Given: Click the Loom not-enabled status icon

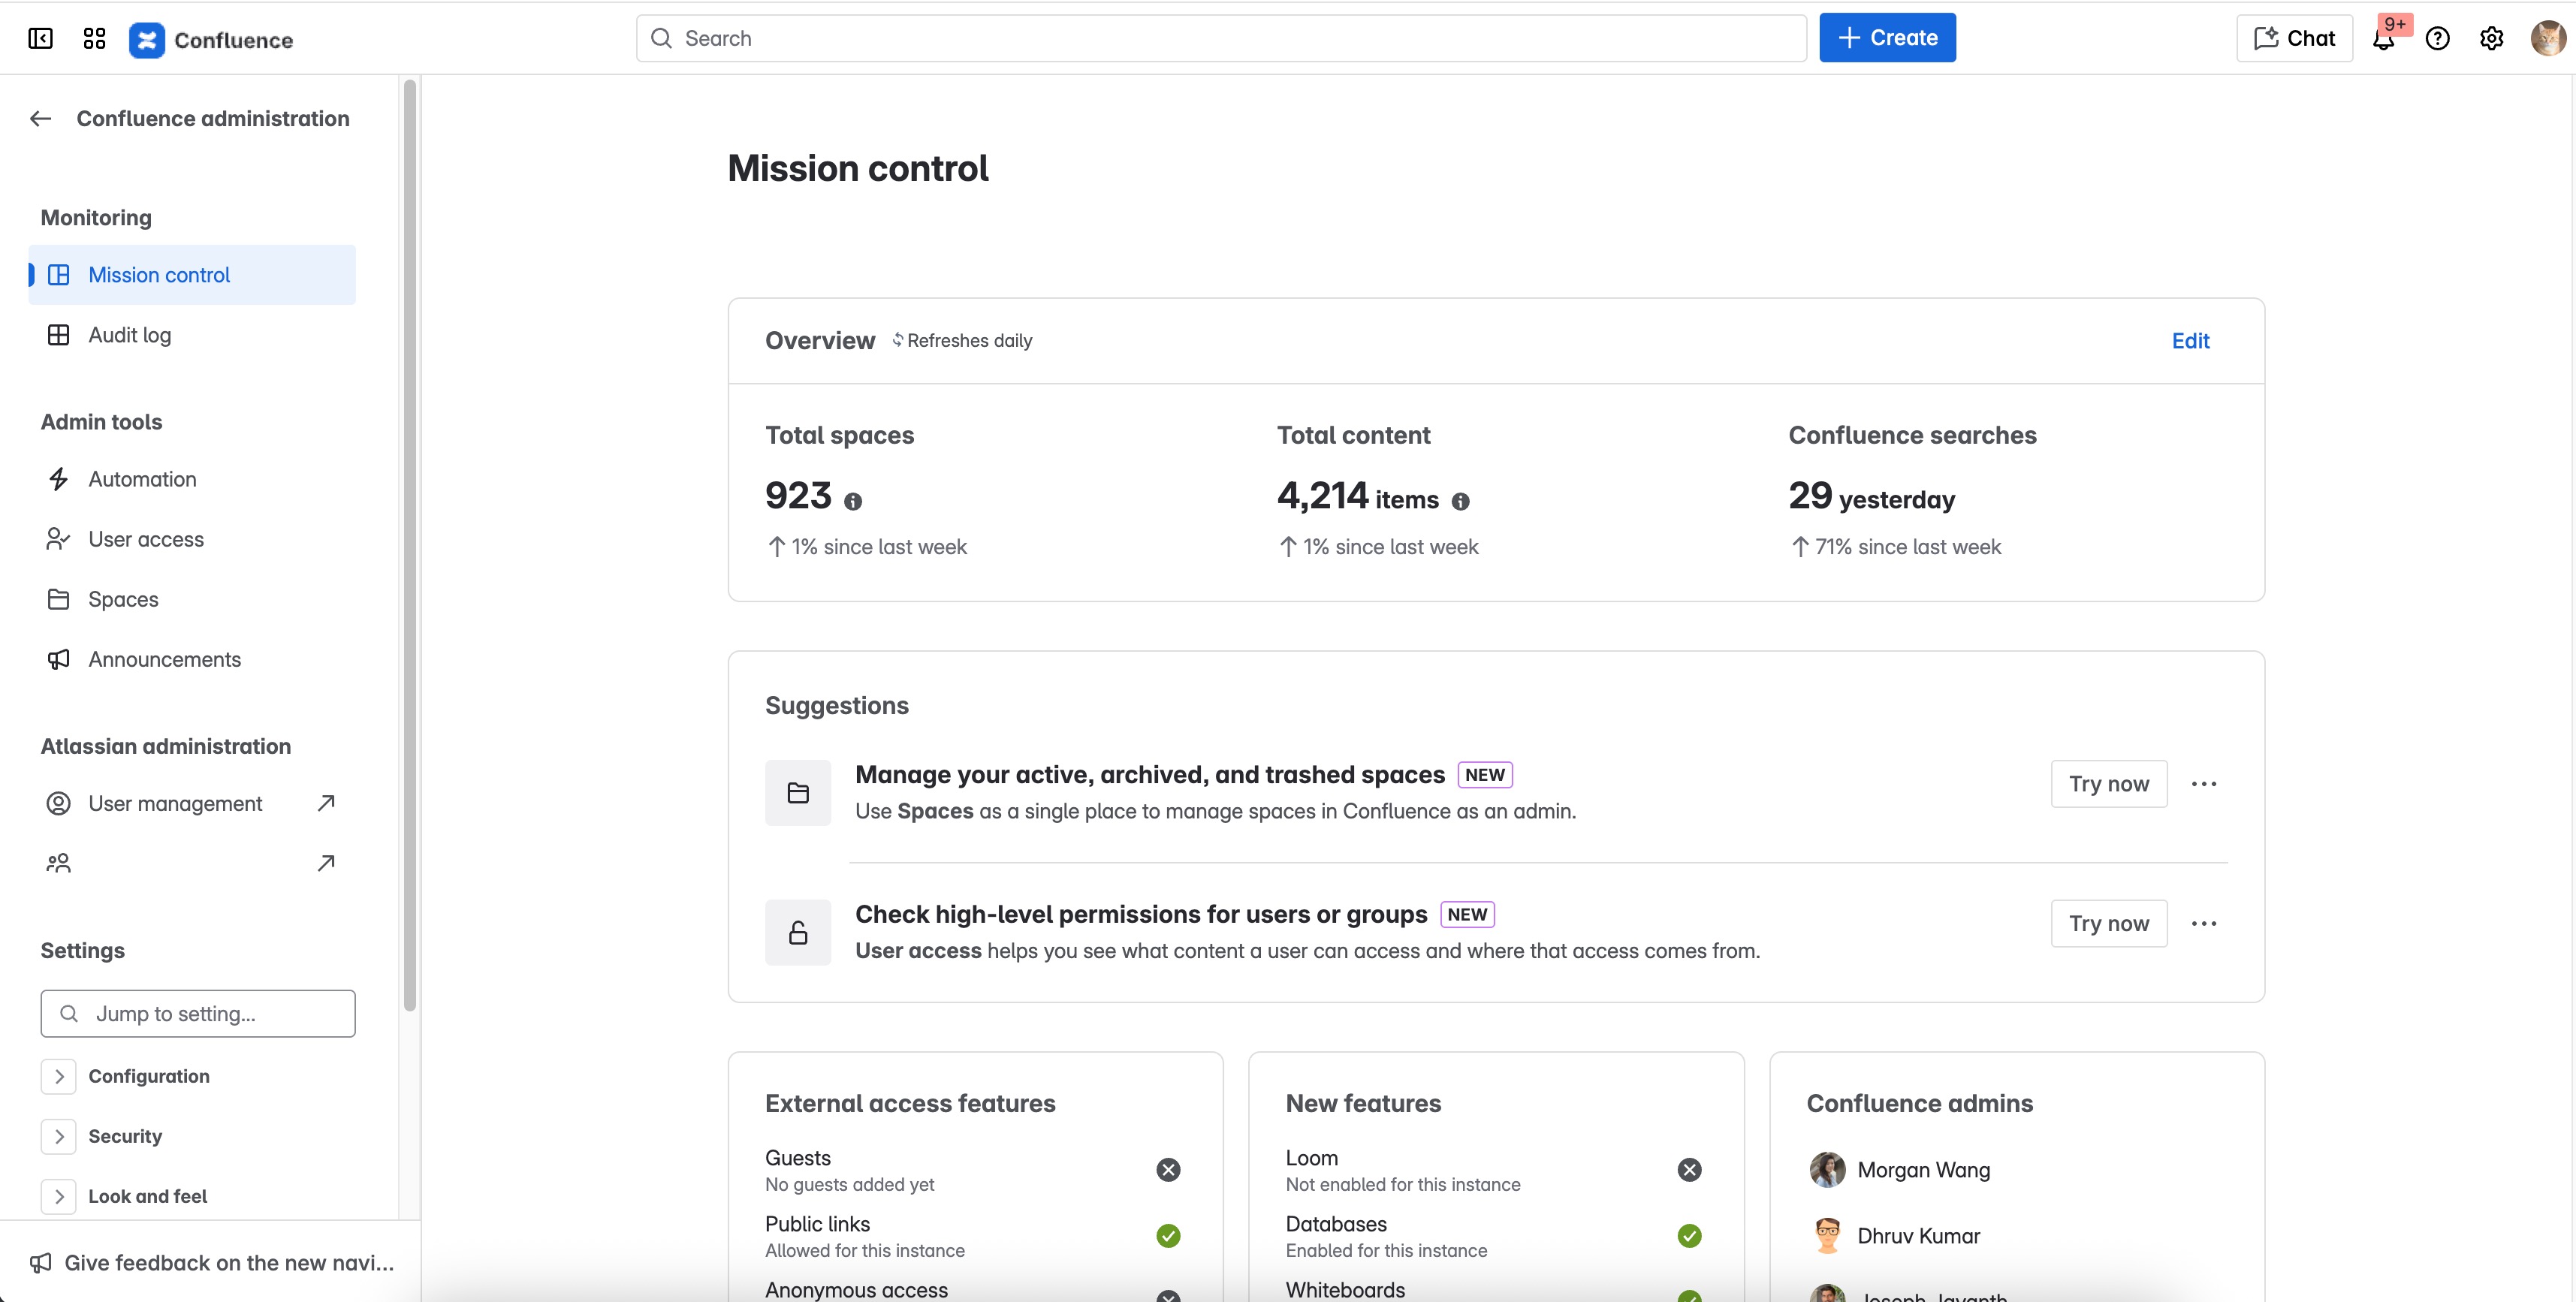Looking at the screenshot, I should [x=1689, y=1169].
